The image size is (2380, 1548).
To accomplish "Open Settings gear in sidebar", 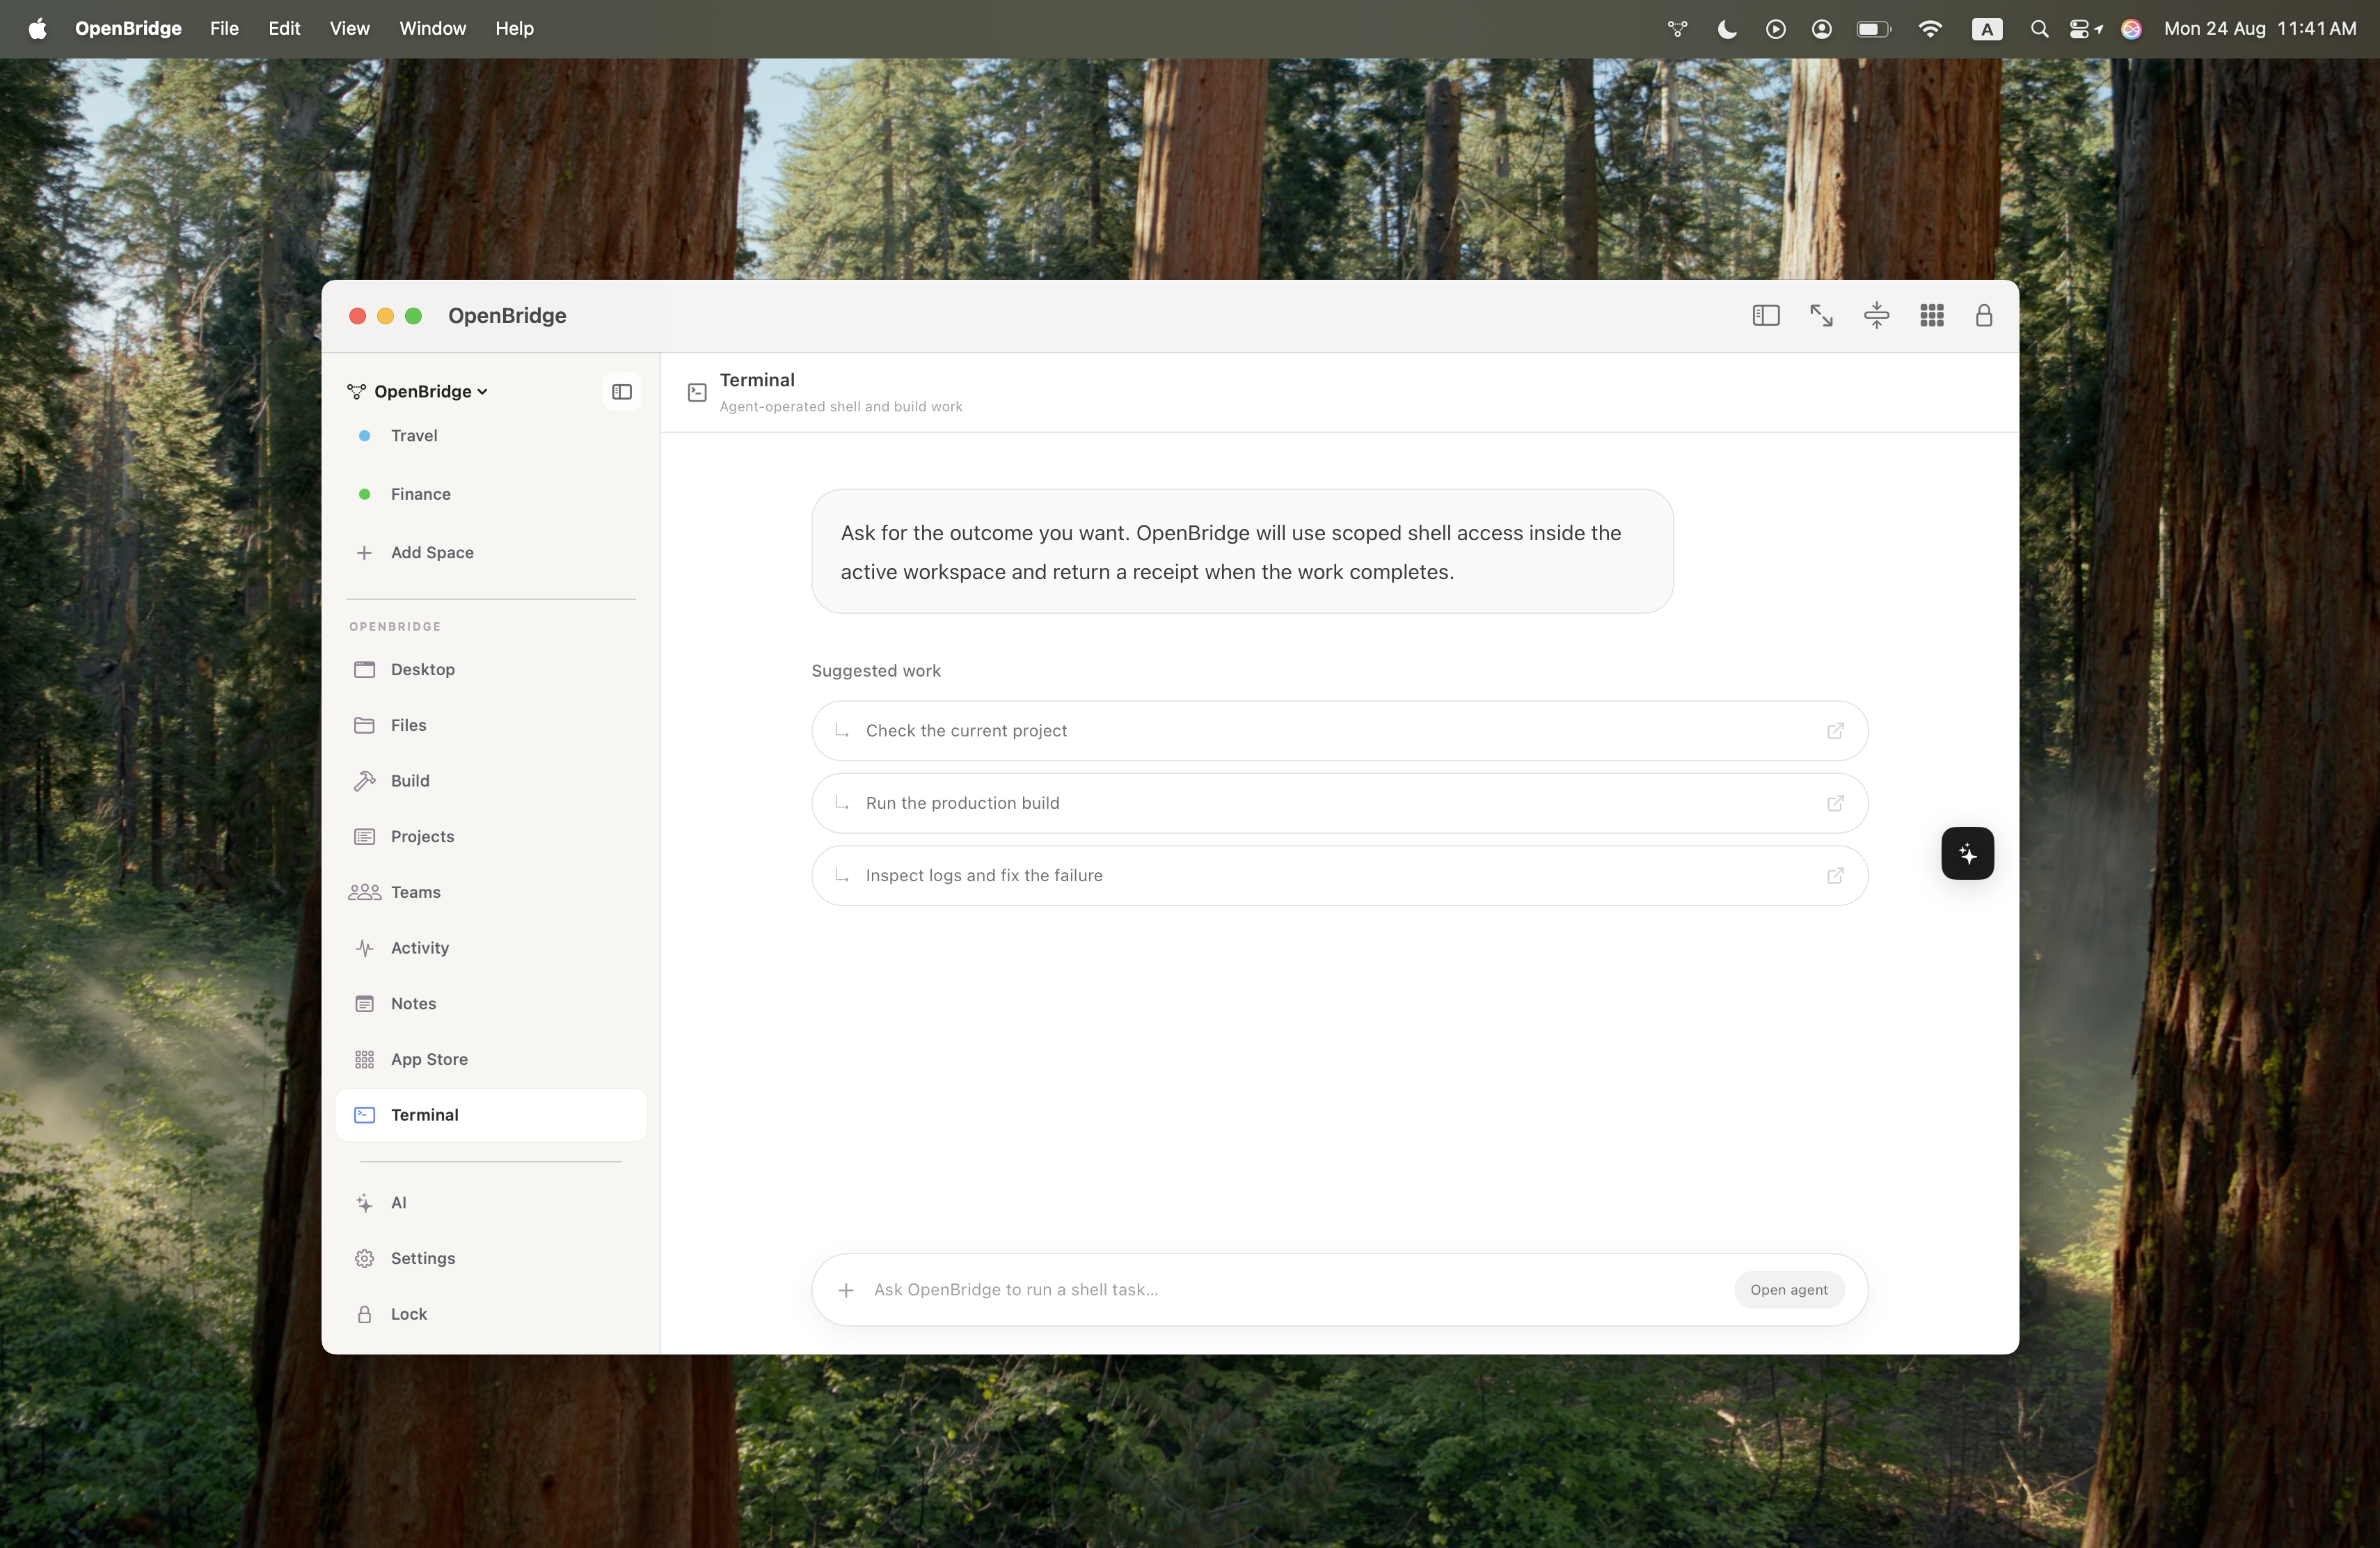I will click(x=490, y=1258).
